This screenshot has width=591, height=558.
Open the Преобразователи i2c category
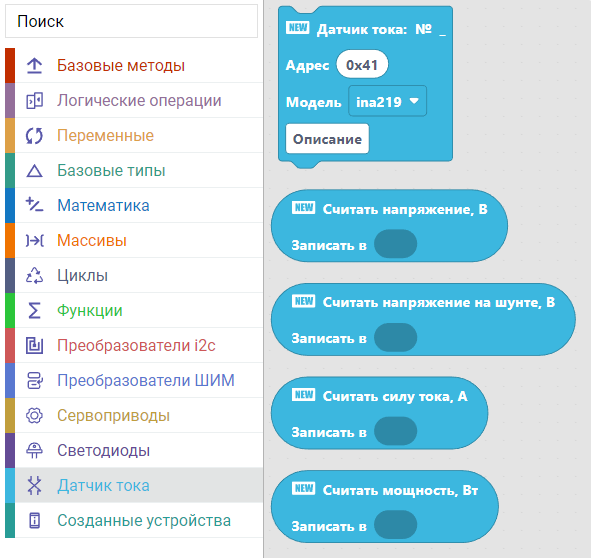(x=134, y=345)
